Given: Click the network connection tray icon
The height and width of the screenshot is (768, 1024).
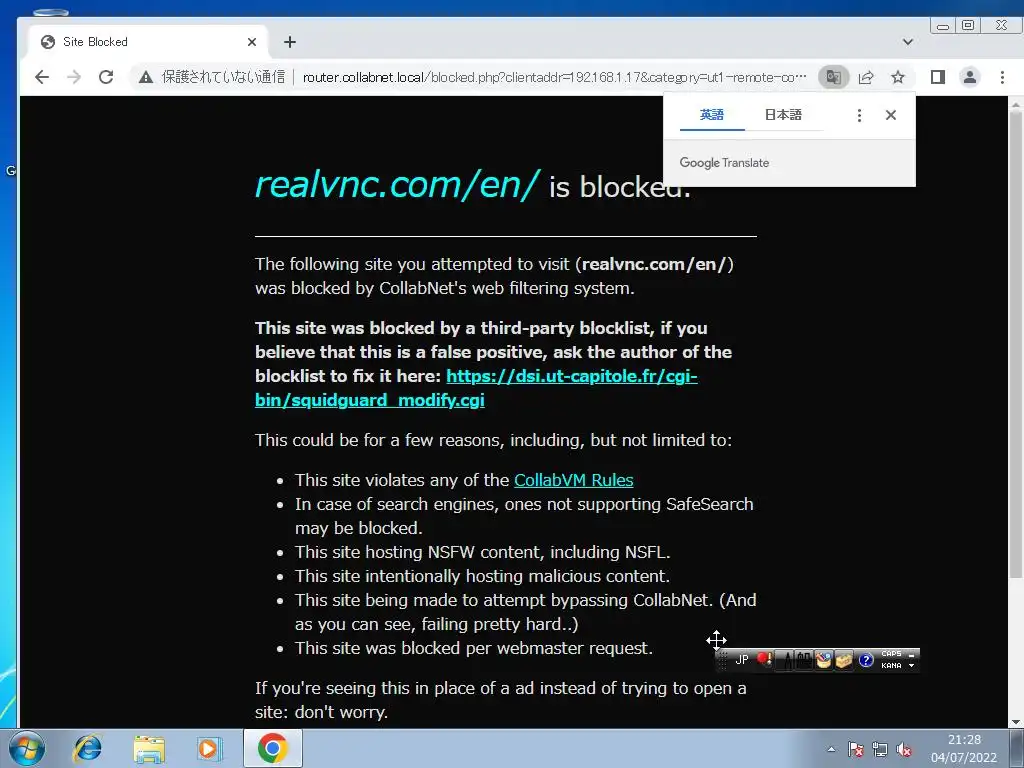Looking at the screenshot, I should click(x=880, y=750).
